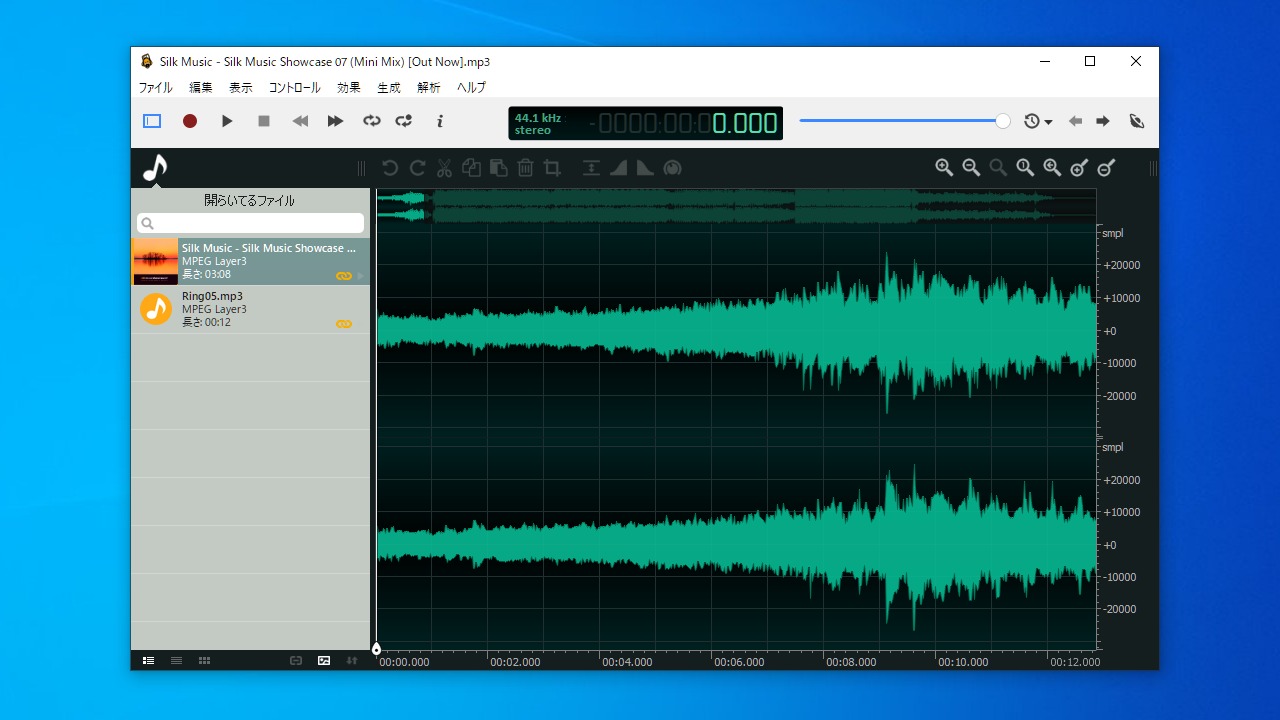Screen dimensions: 1280x720
Task: Click the Fast Forward button
Action: (336, 121)
